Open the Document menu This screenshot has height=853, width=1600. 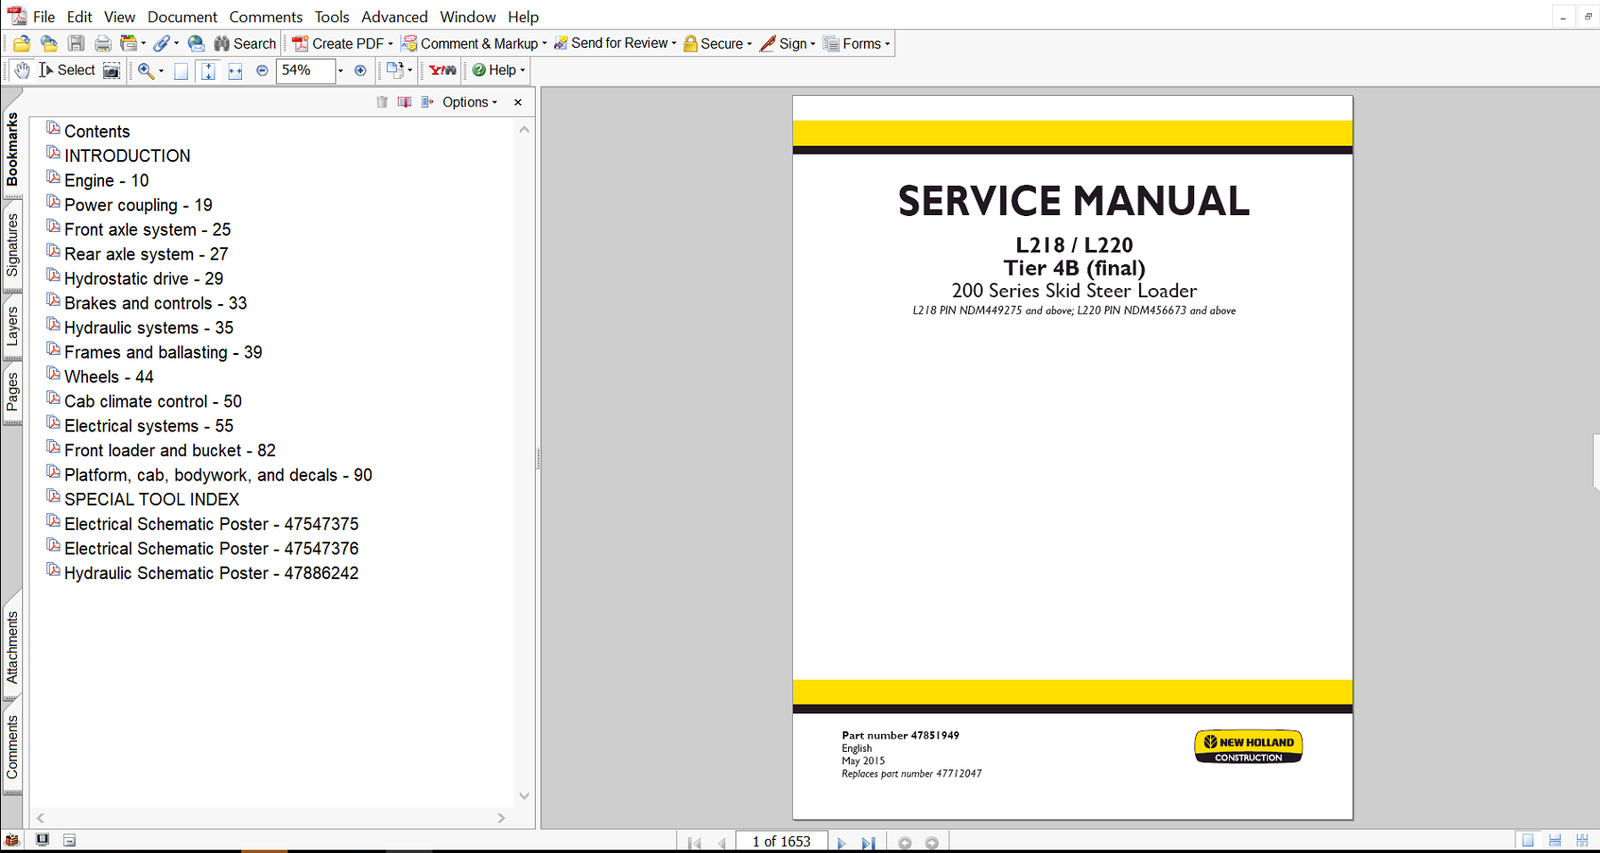coord(182,17)
